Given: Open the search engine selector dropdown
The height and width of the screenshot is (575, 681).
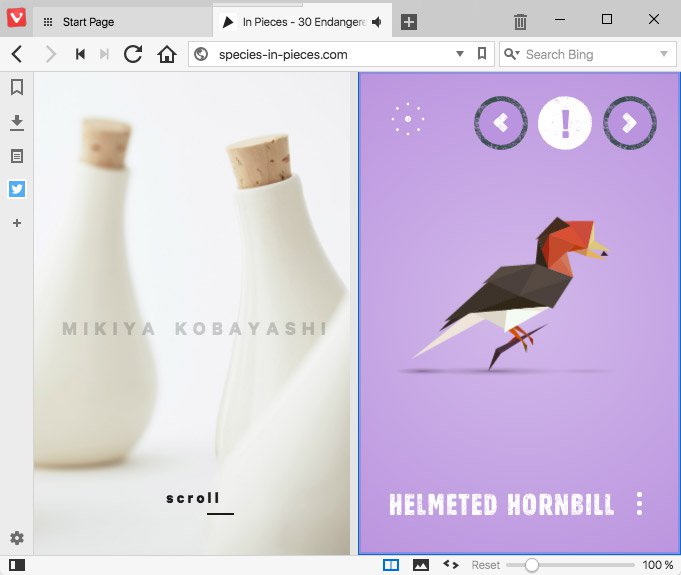Looking at the screenshot, I should point(664,54).
